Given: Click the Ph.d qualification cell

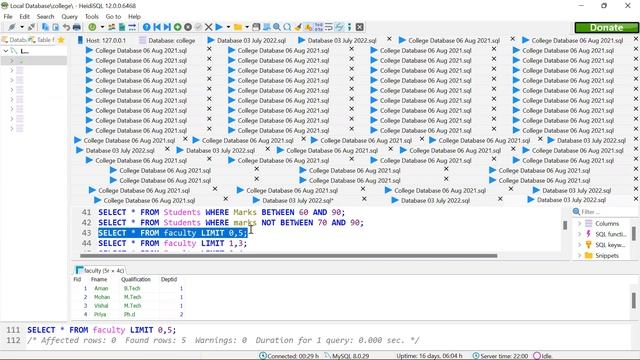Looking at the screenshot, I should [x=129, y=314].
